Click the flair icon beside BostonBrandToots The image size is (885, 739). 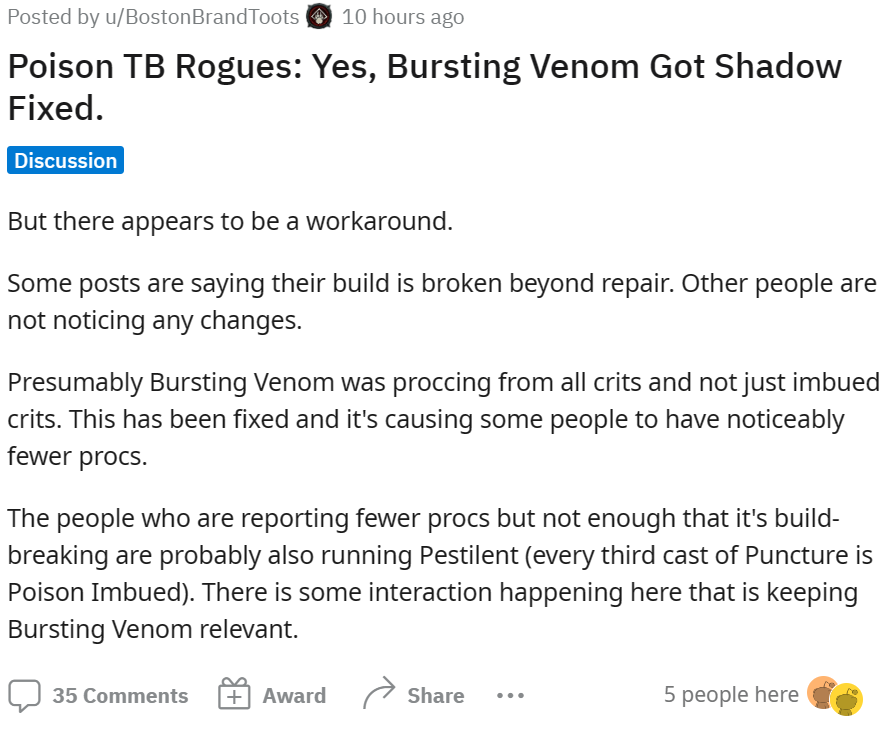[319, 17]
